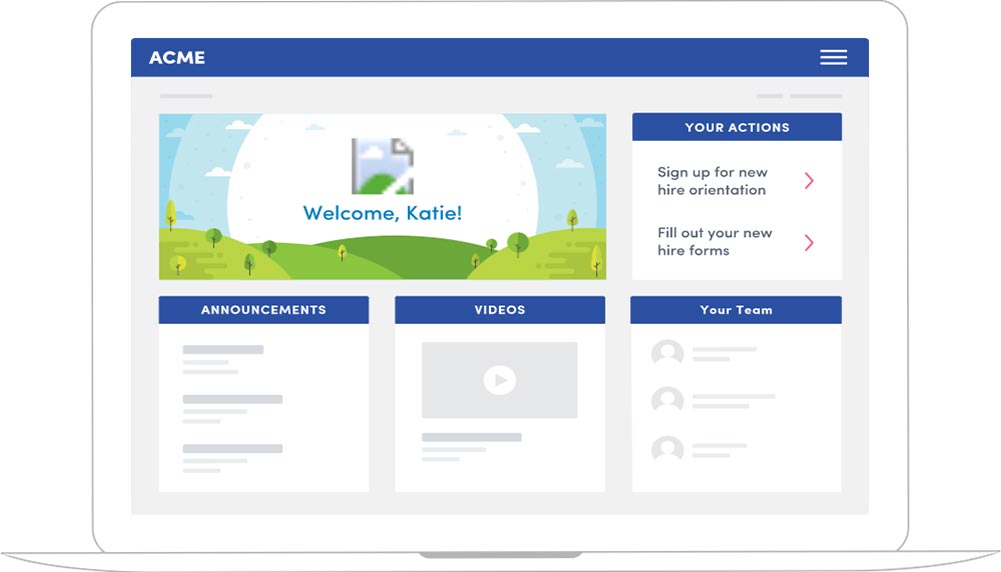
Task: Click the Your Team panel header
Action: tap(735, 310)
